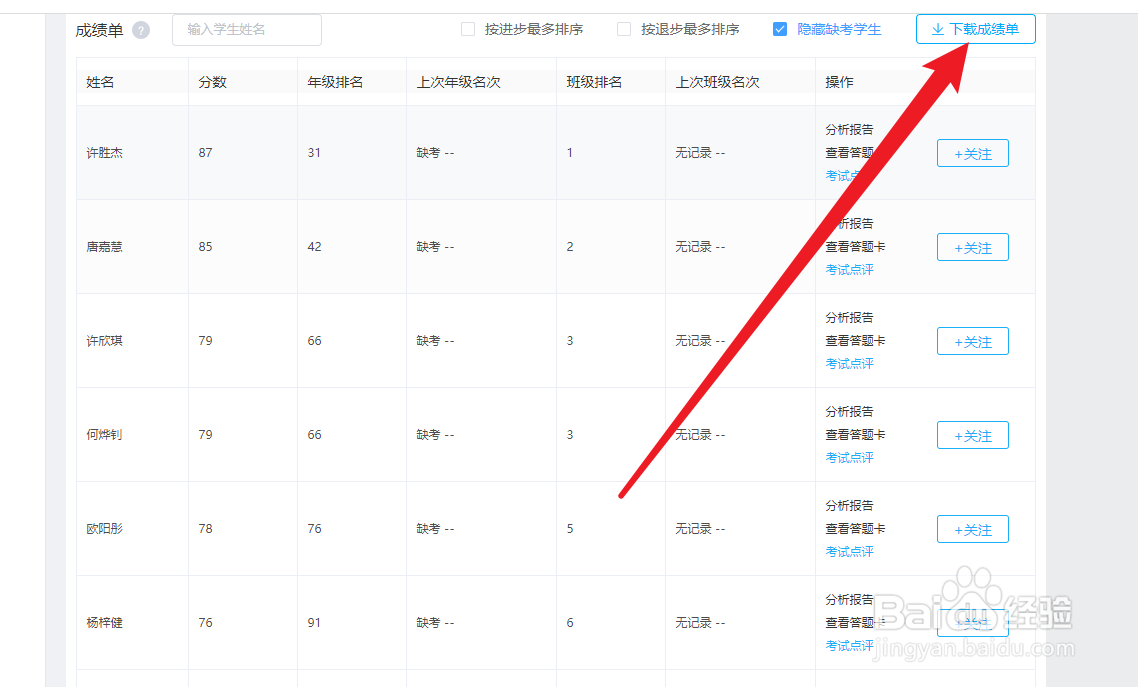Open 分析报告 for 欧阳彤
This screenshot has width=1138, height=687.
pyautogui.click(x=849, y=506)
